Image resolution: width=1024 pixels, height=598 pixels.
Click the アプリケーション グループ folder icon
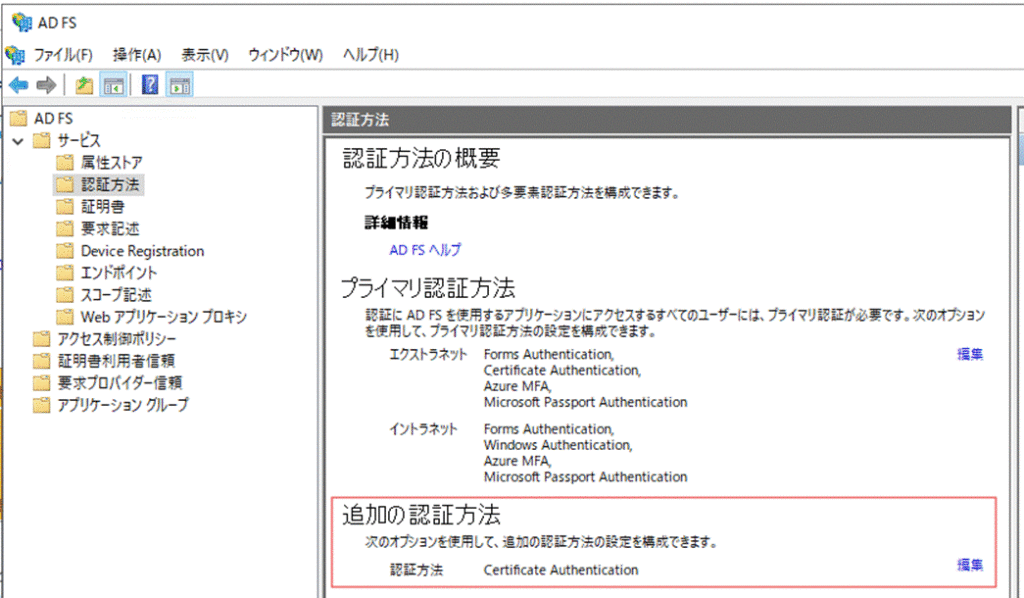coord(42,405)
